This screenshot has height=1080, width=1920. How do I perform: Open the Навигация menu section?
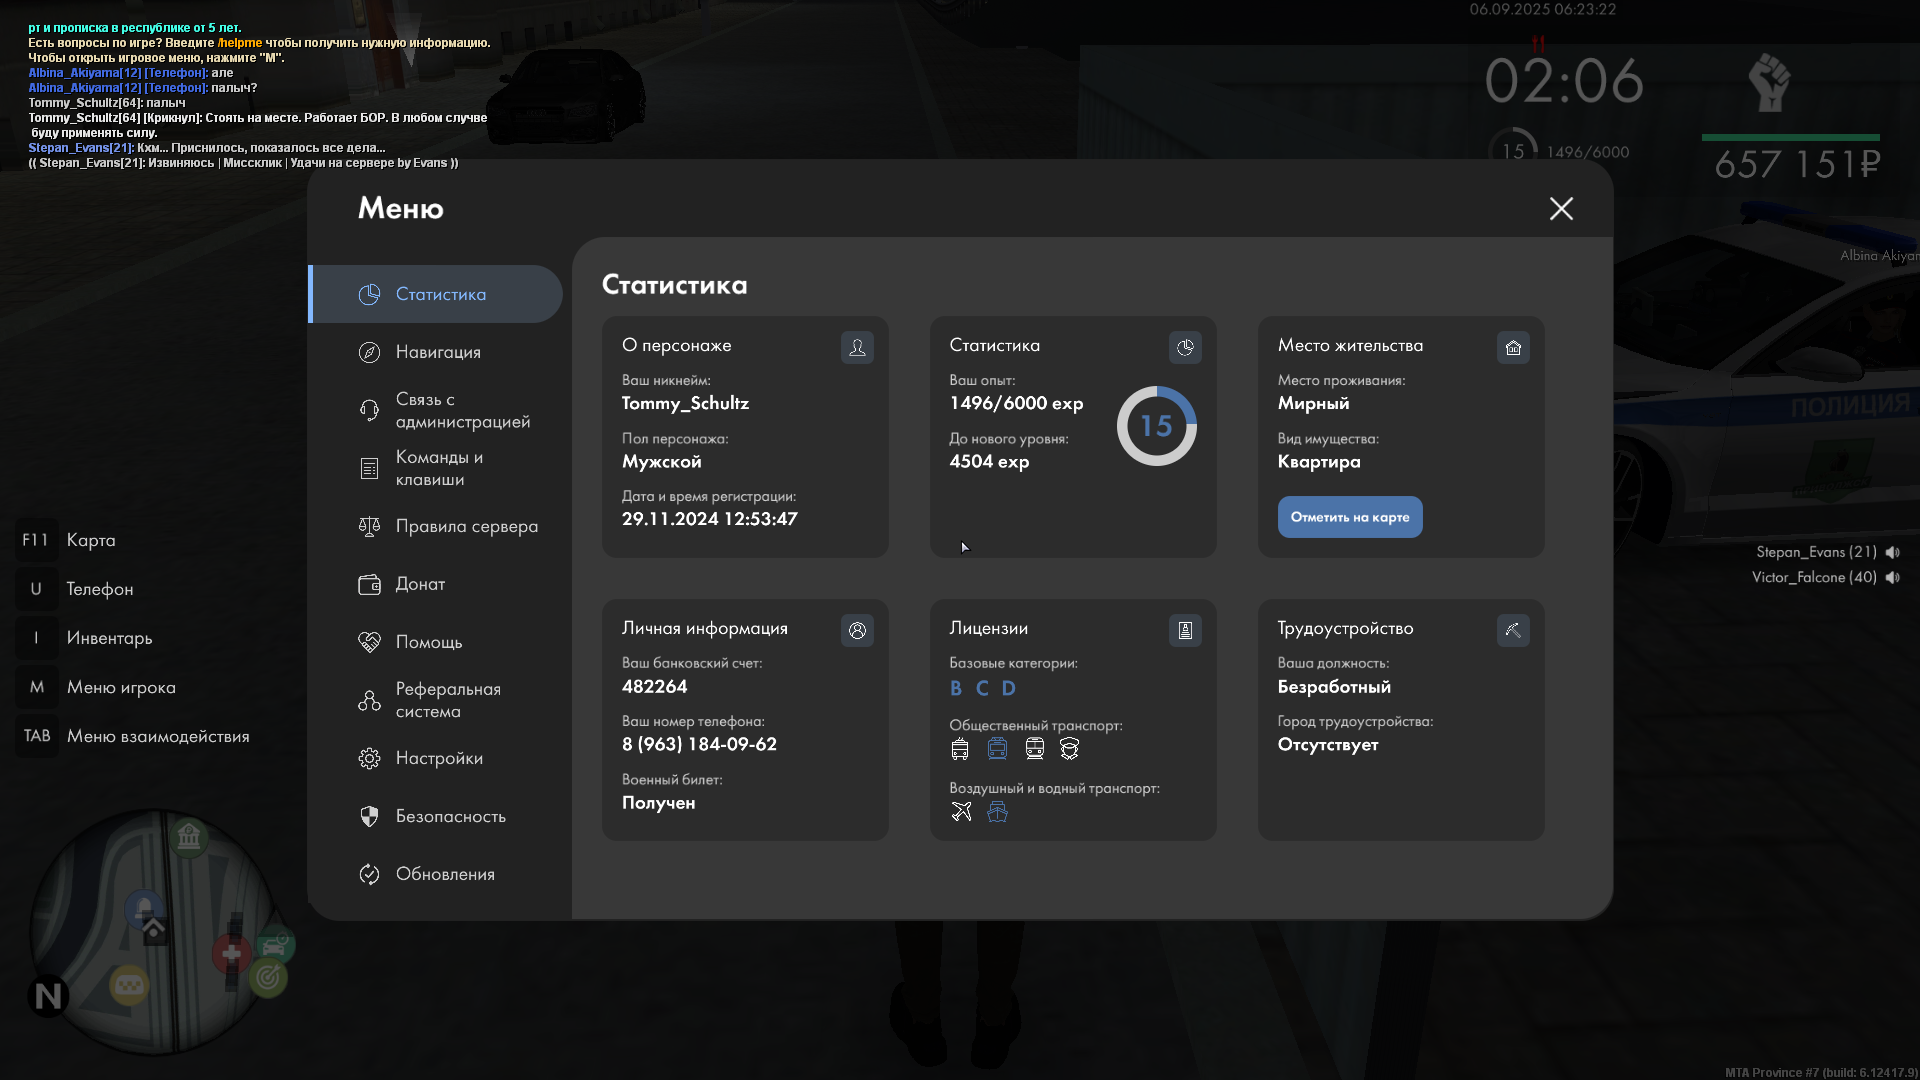(x=436, y=352)
